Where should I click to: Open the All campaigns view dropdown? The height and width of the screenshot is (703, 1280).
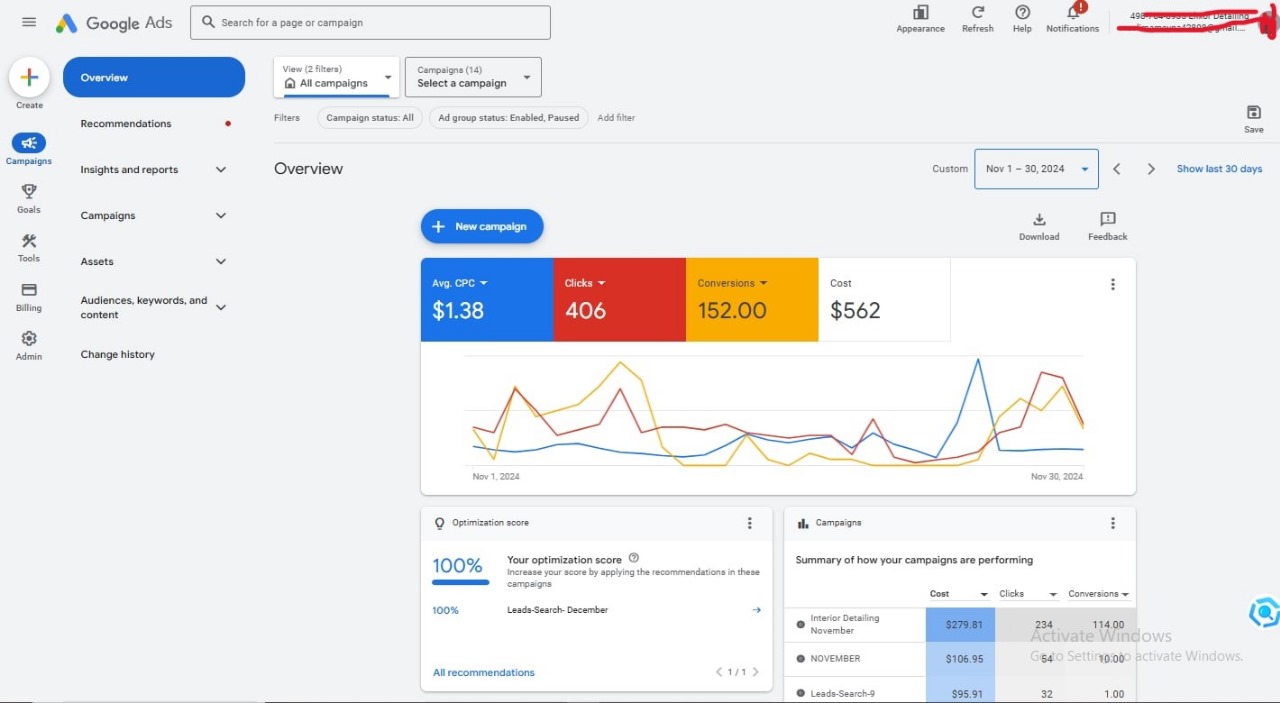point(337,77)
